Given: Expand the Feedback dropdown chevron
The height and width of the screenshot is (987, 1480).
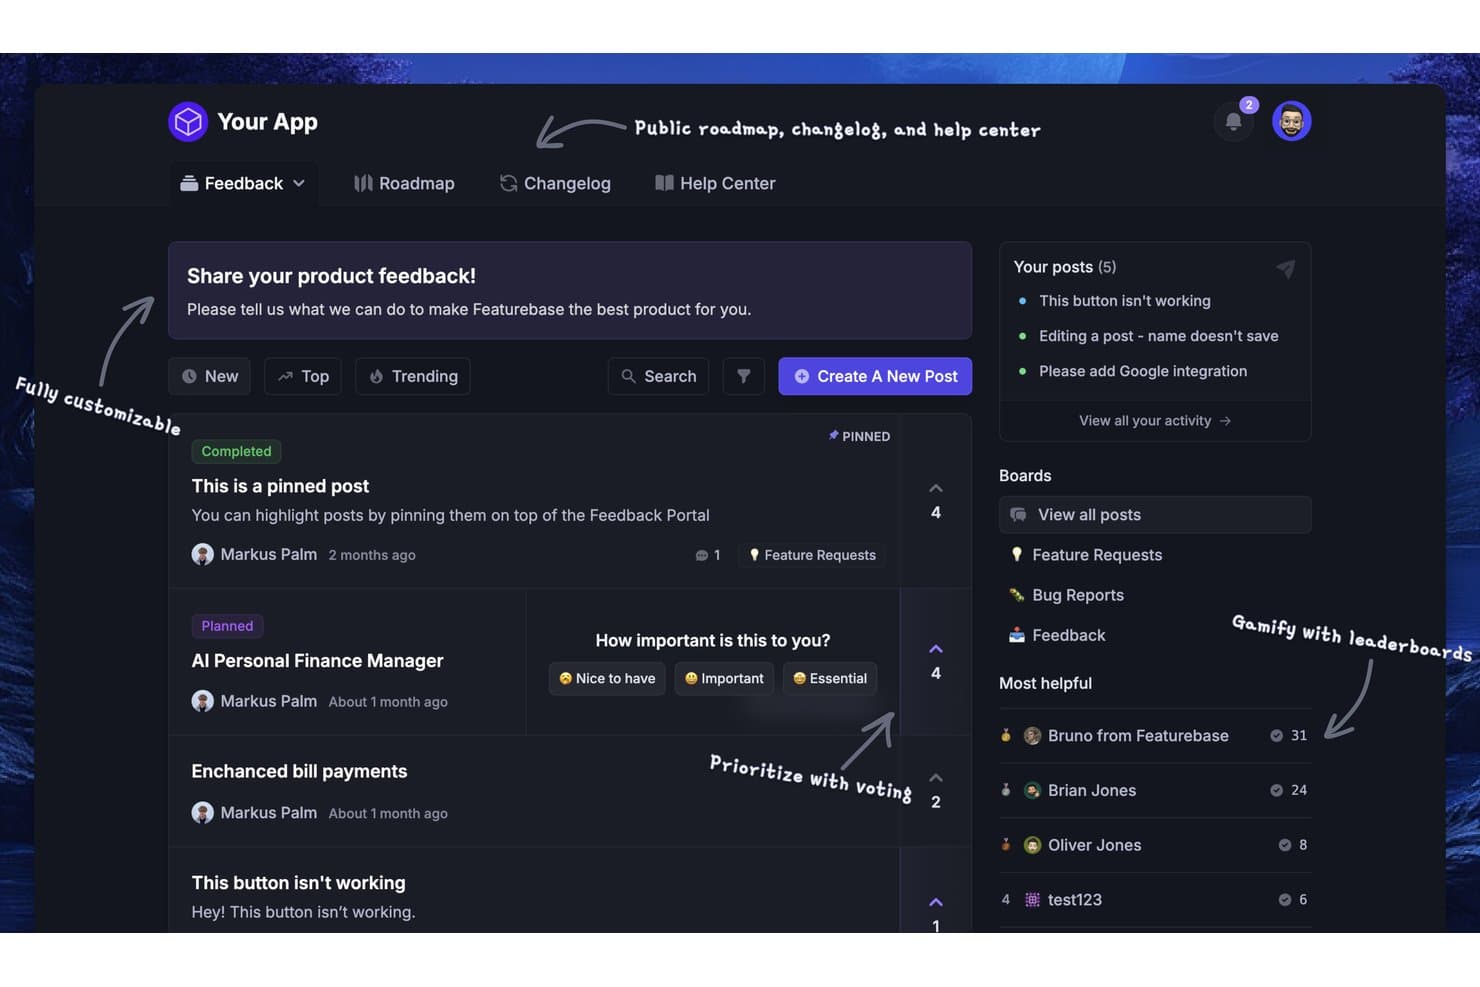Looking at the screenshot, I should [x=299, y=184].
